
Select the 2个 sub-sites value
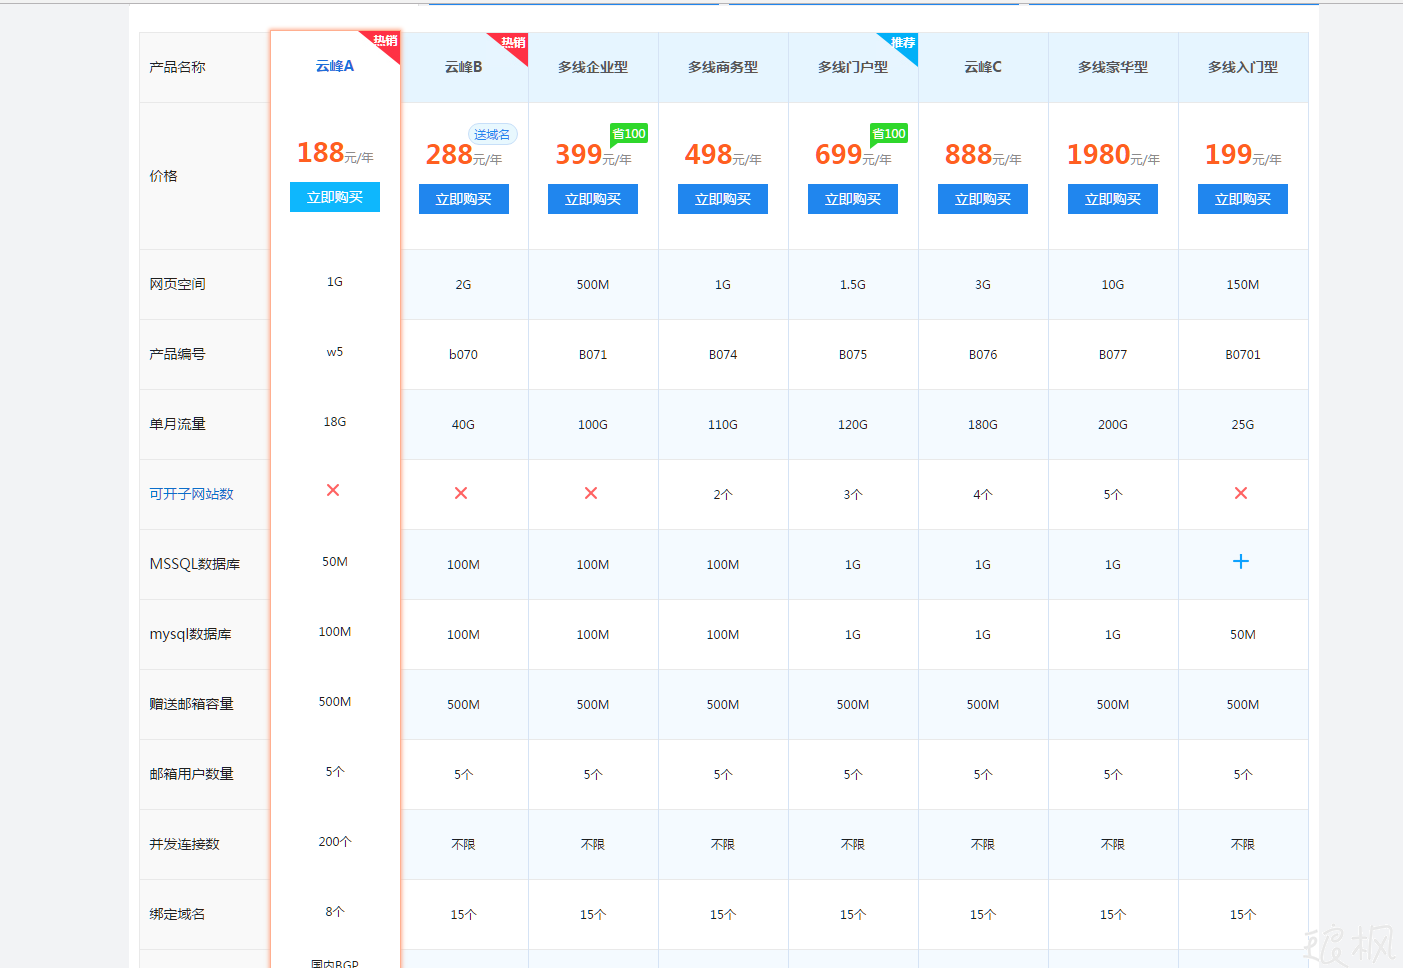[723, 495]
